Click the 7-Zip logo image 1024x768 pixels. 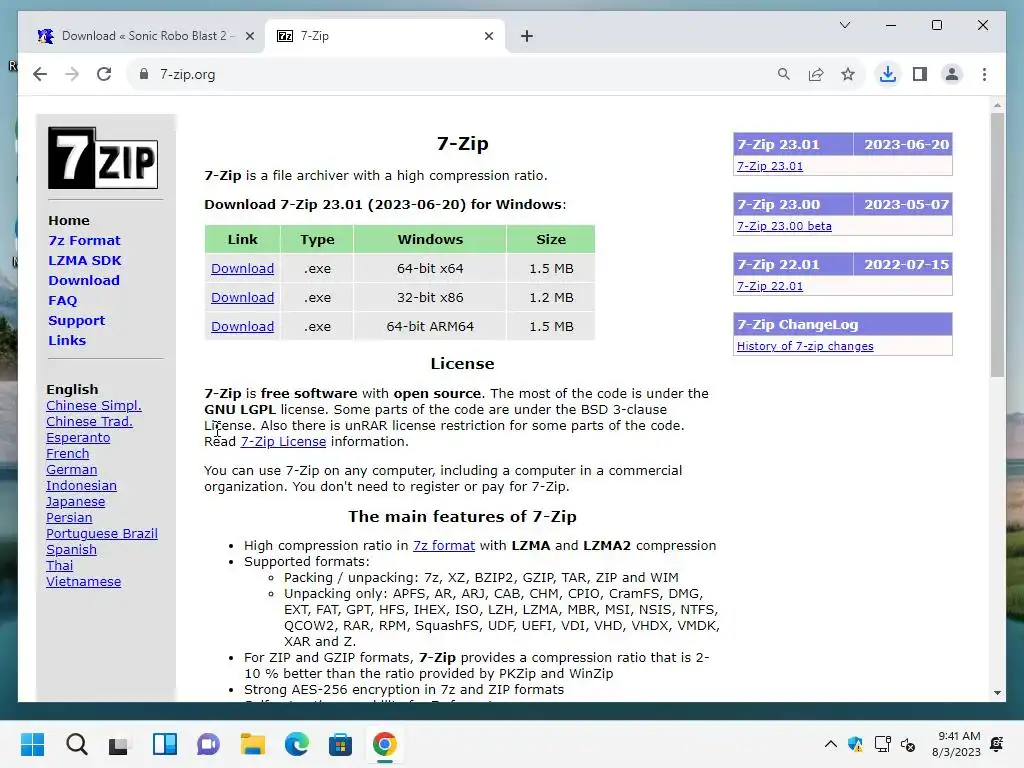coord(103,158)
